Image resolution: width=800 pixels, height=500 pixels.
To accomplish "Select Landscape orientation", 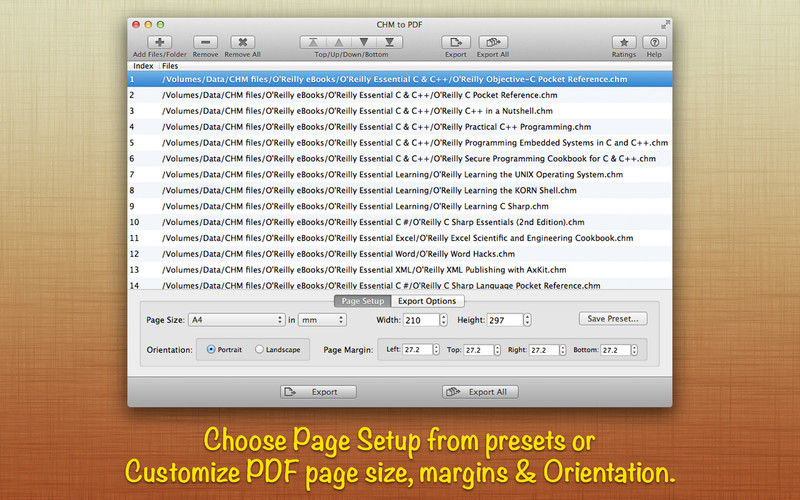I will (259, 349).
